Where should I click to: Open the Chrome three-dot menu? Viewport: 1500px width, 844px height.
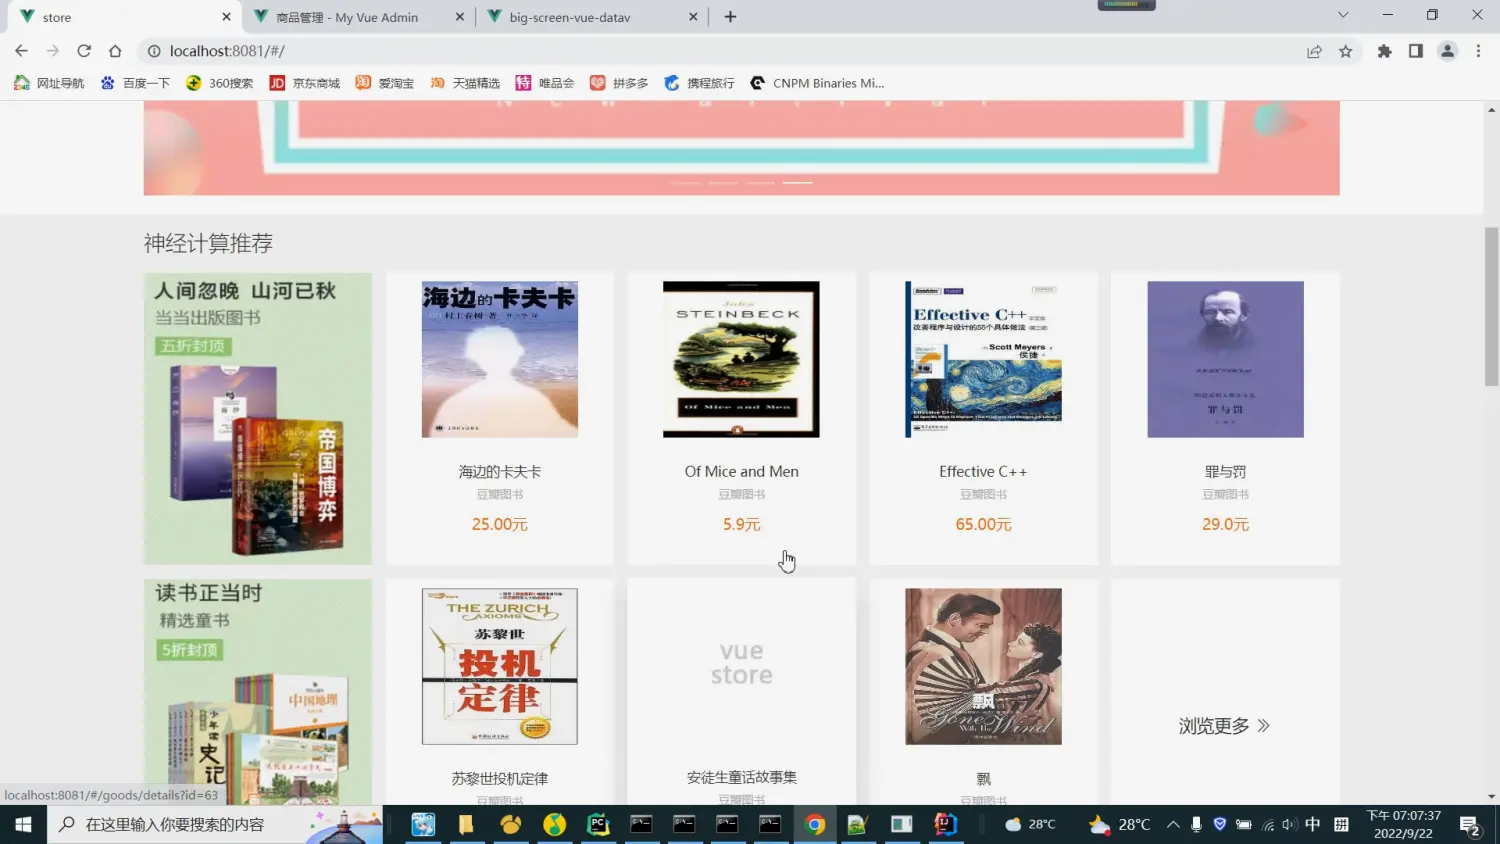[x=1478, y=51]
